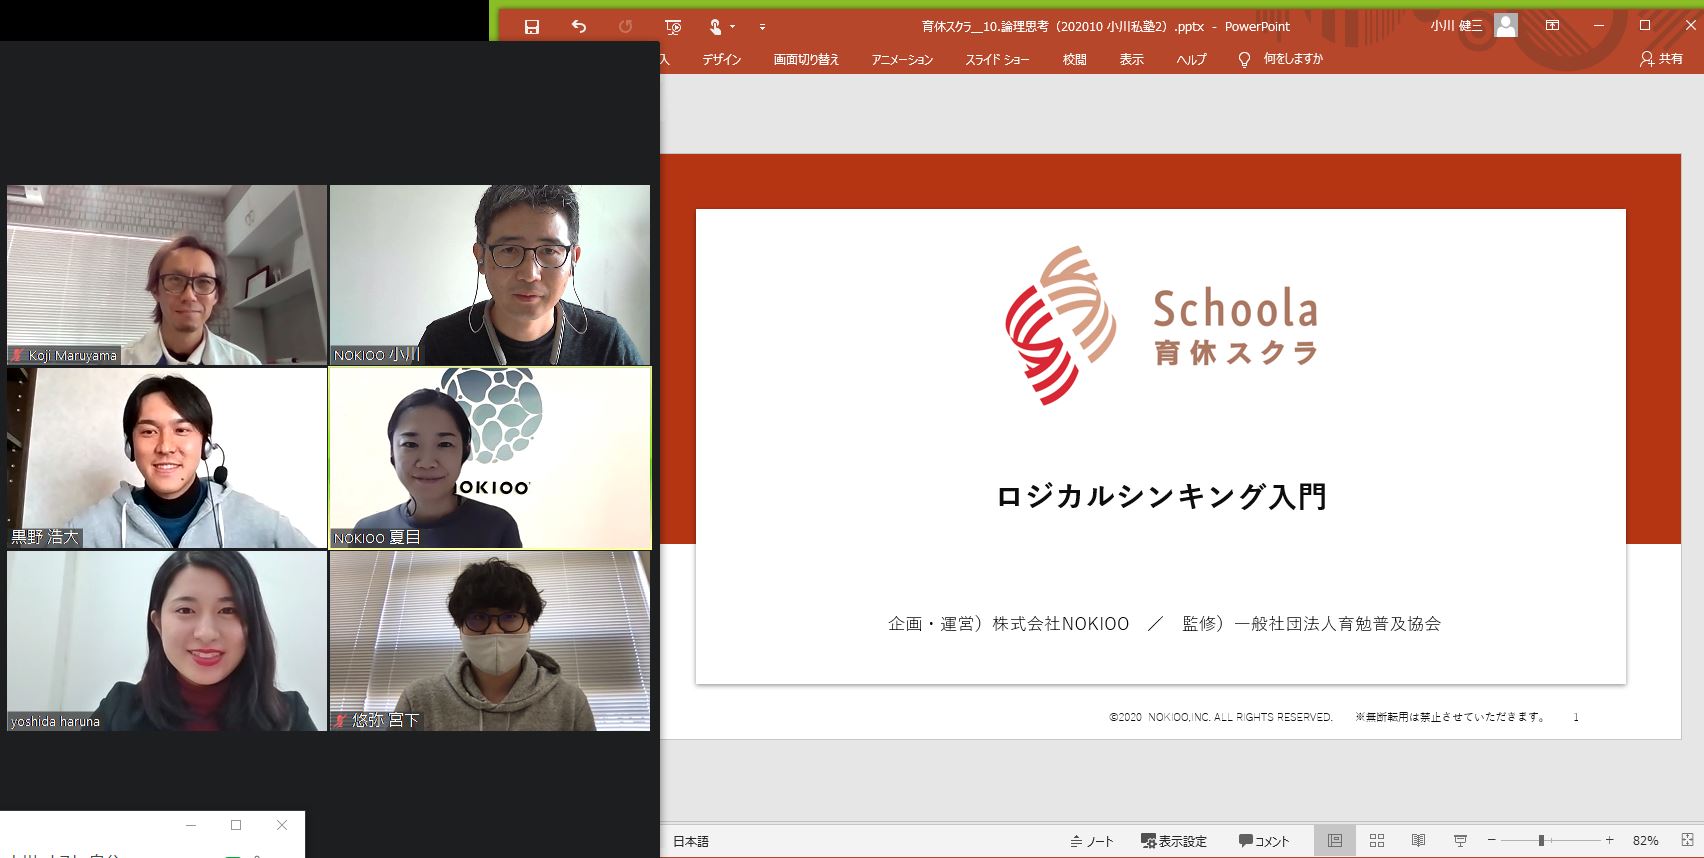Switch to Reading View icon

(x=1418, y=841)
